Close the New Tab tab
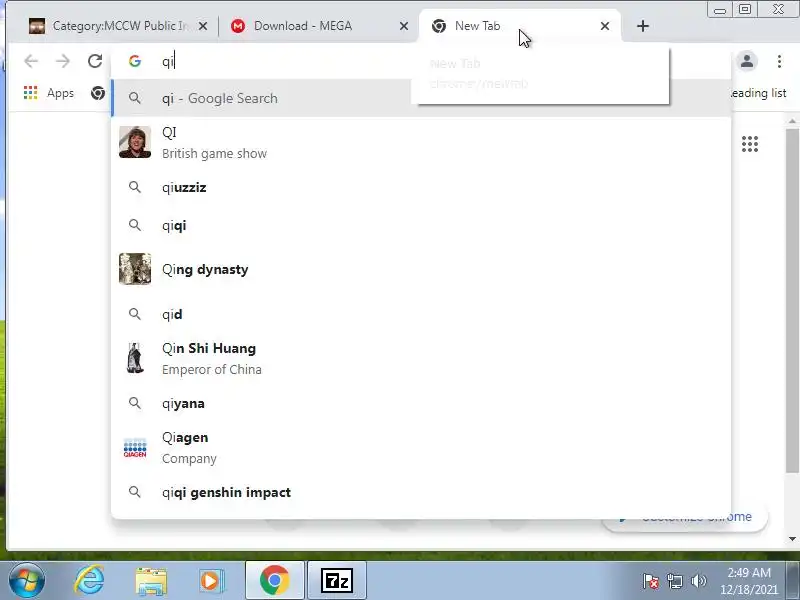 [x=605, y=26]
